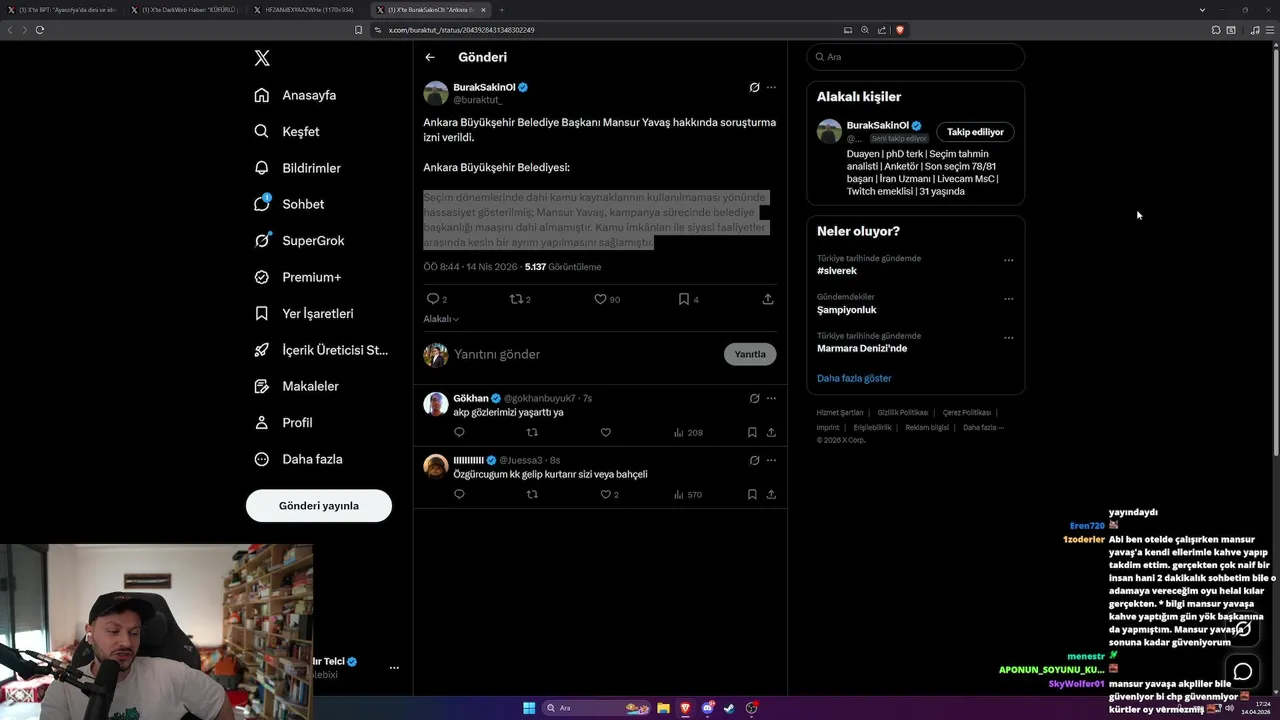The width and height of the screenshot is (1280, 720).
Task: Share the main post
Action: coord(768,299)
